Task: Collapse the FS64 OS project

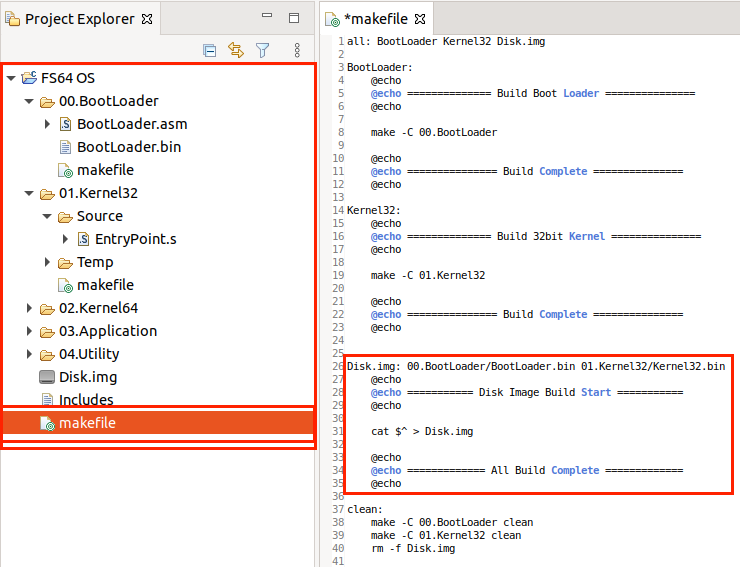Action: (11, 78)
